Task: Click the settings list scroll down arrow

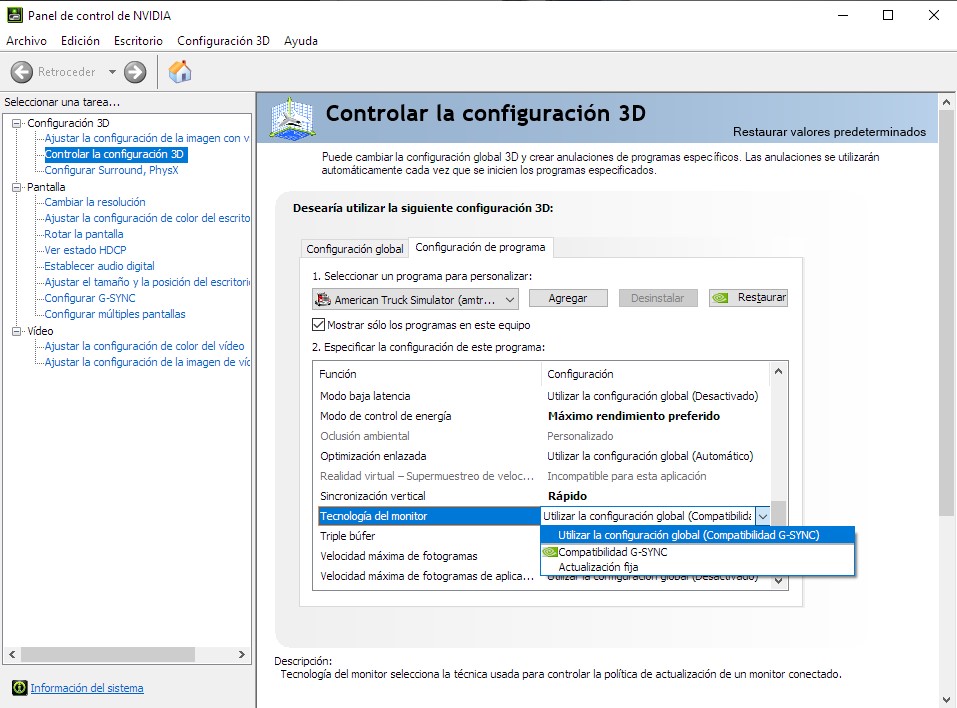Action: point(778,580)
